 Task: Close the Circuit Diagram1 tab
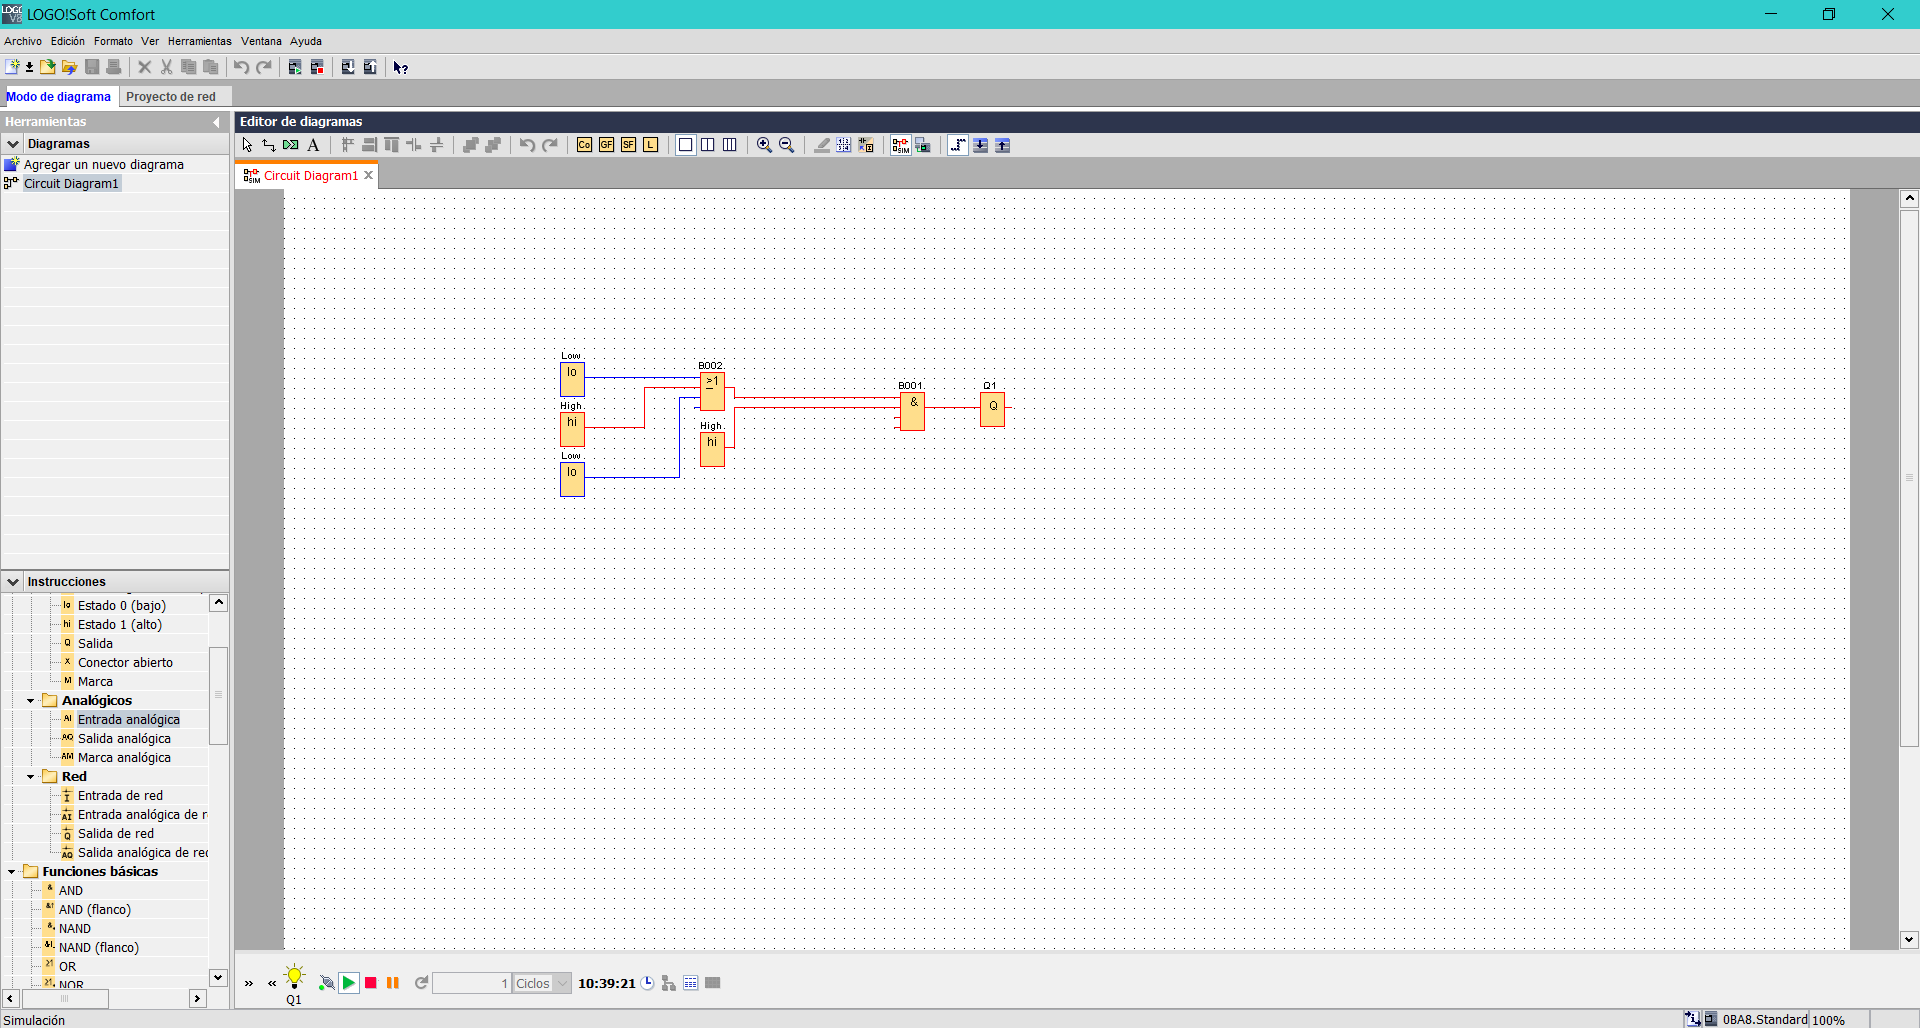click(x=369, y=175)
